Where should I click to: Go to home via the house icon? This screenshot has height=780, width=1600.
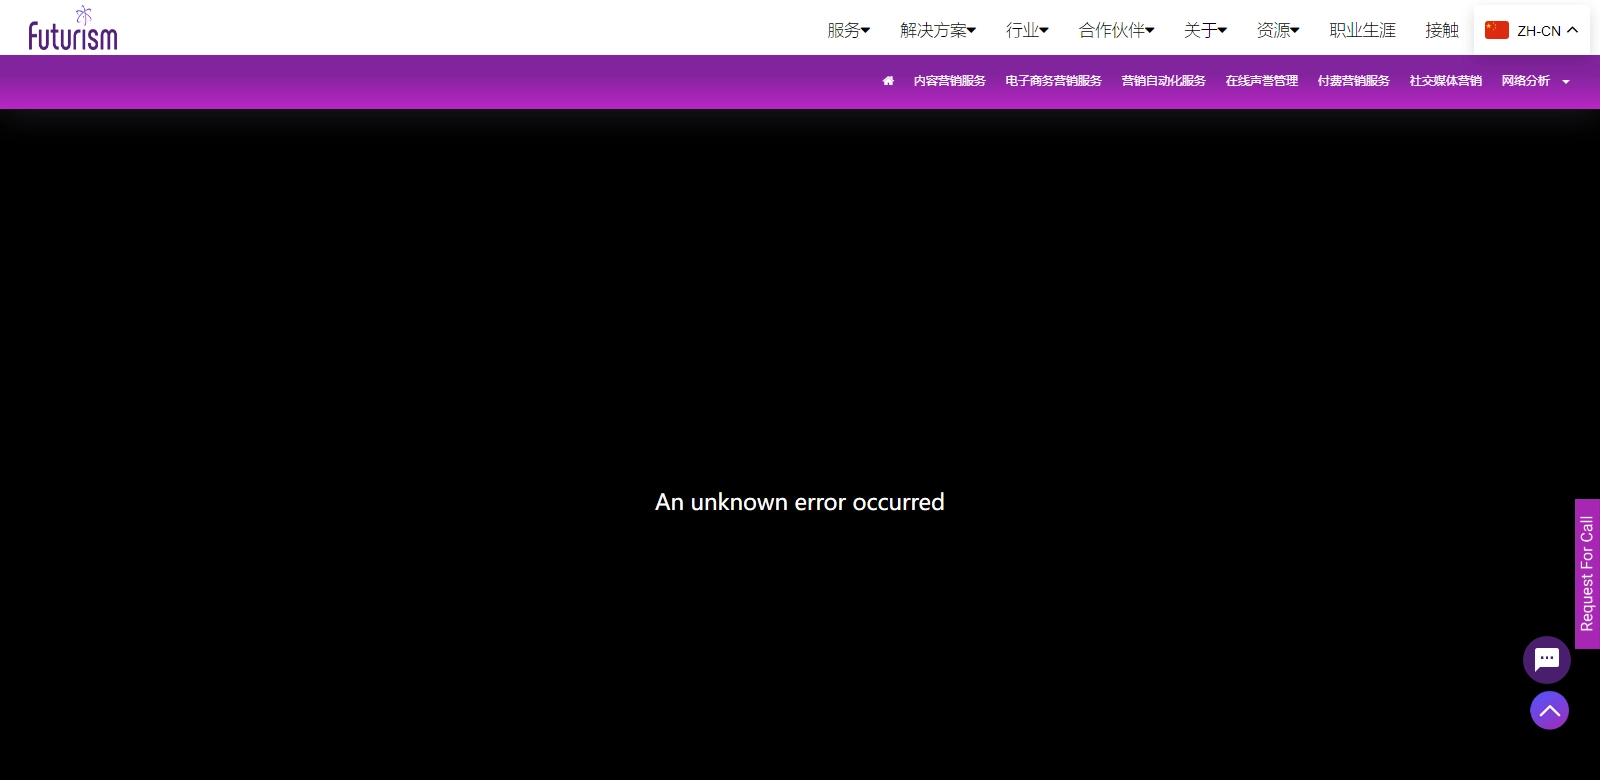pos(888,81)
